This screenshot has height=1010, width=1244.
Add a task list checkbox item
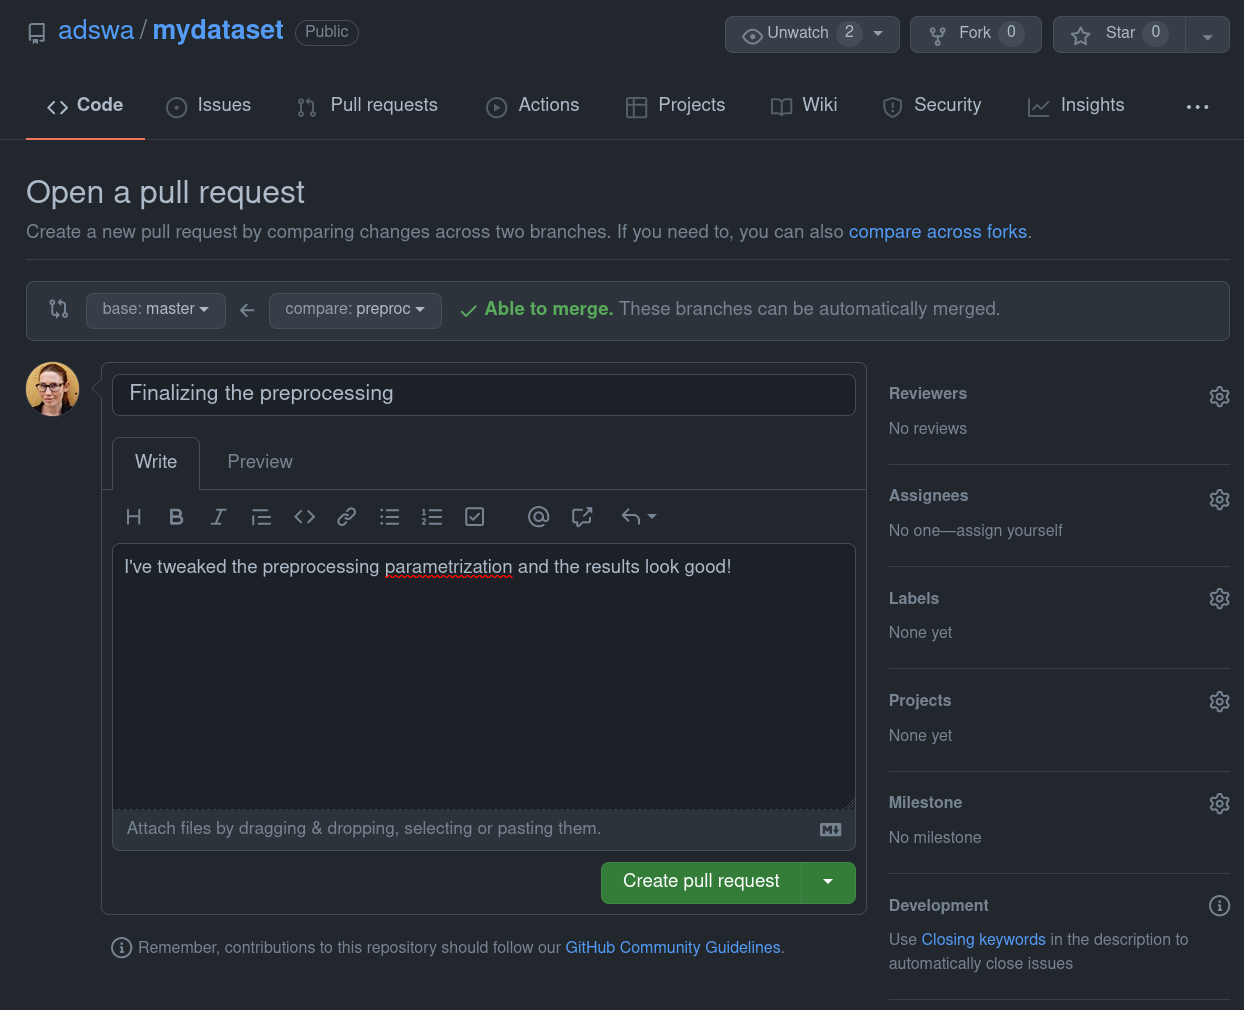click(475, 517)
